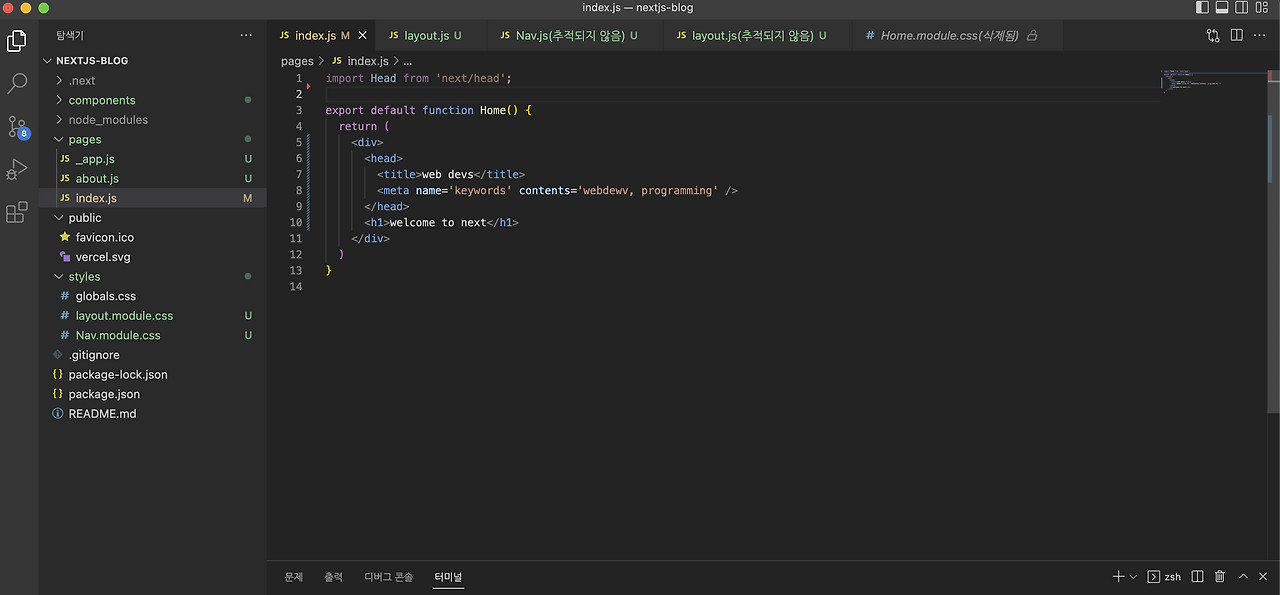Screen dimensions: 1280x595
Task: Open a new terminal with the plus icon
Action: click(1116, 576)
